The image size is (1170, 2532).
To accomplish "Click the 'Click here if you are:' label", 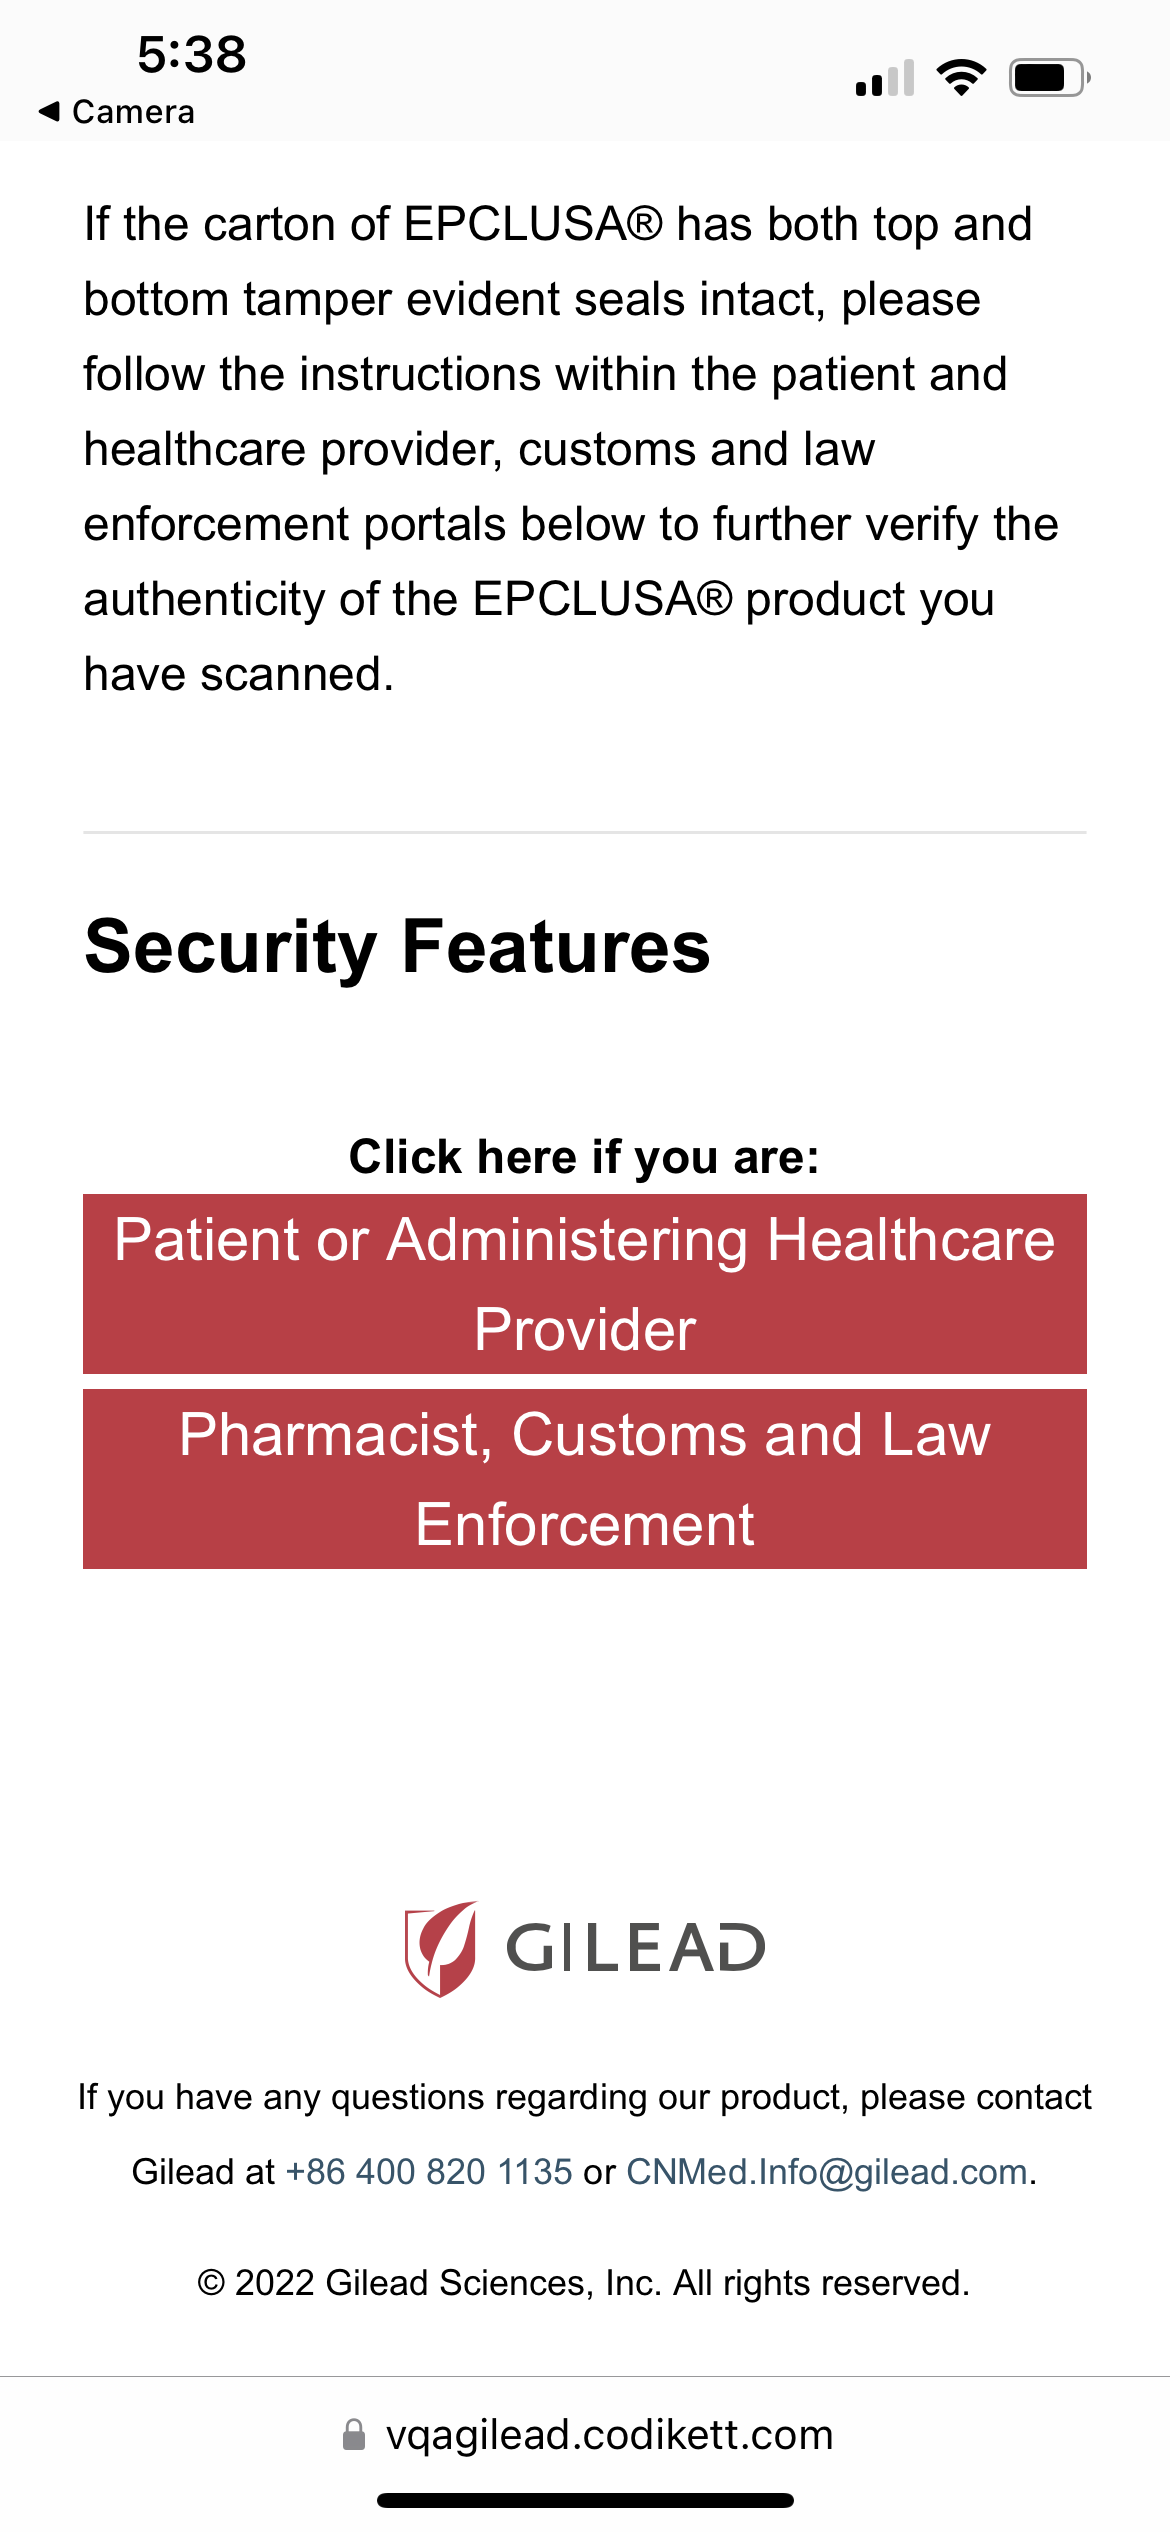I will [x=584, y=1157].
